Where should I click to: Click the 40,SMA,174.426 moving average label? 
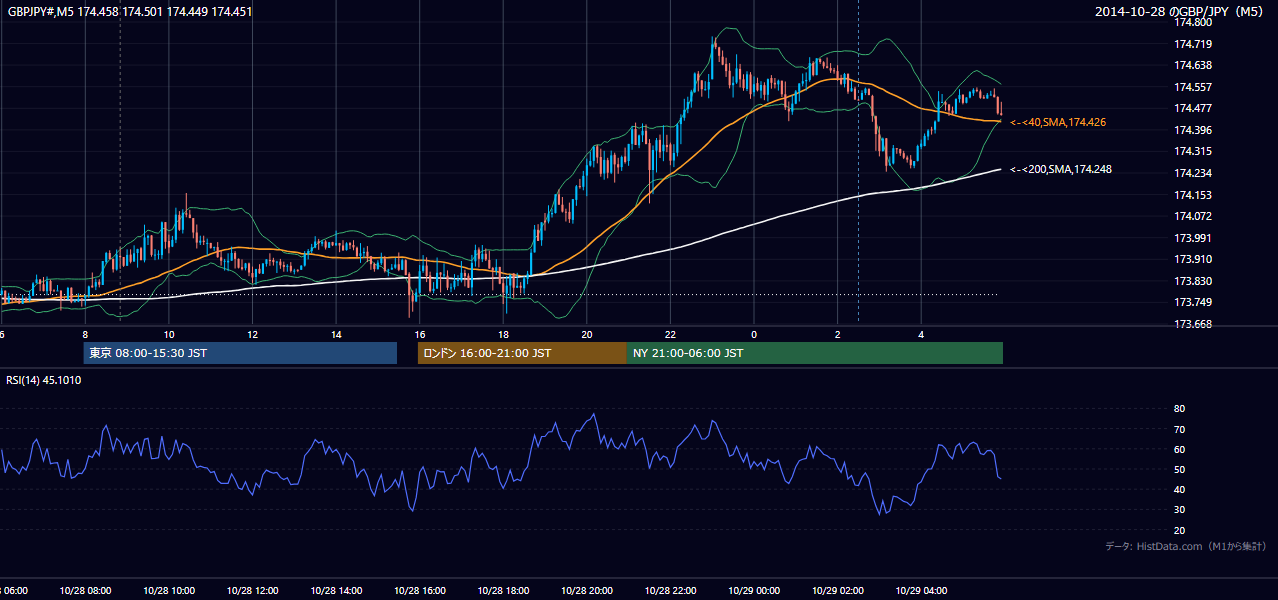1058,122
